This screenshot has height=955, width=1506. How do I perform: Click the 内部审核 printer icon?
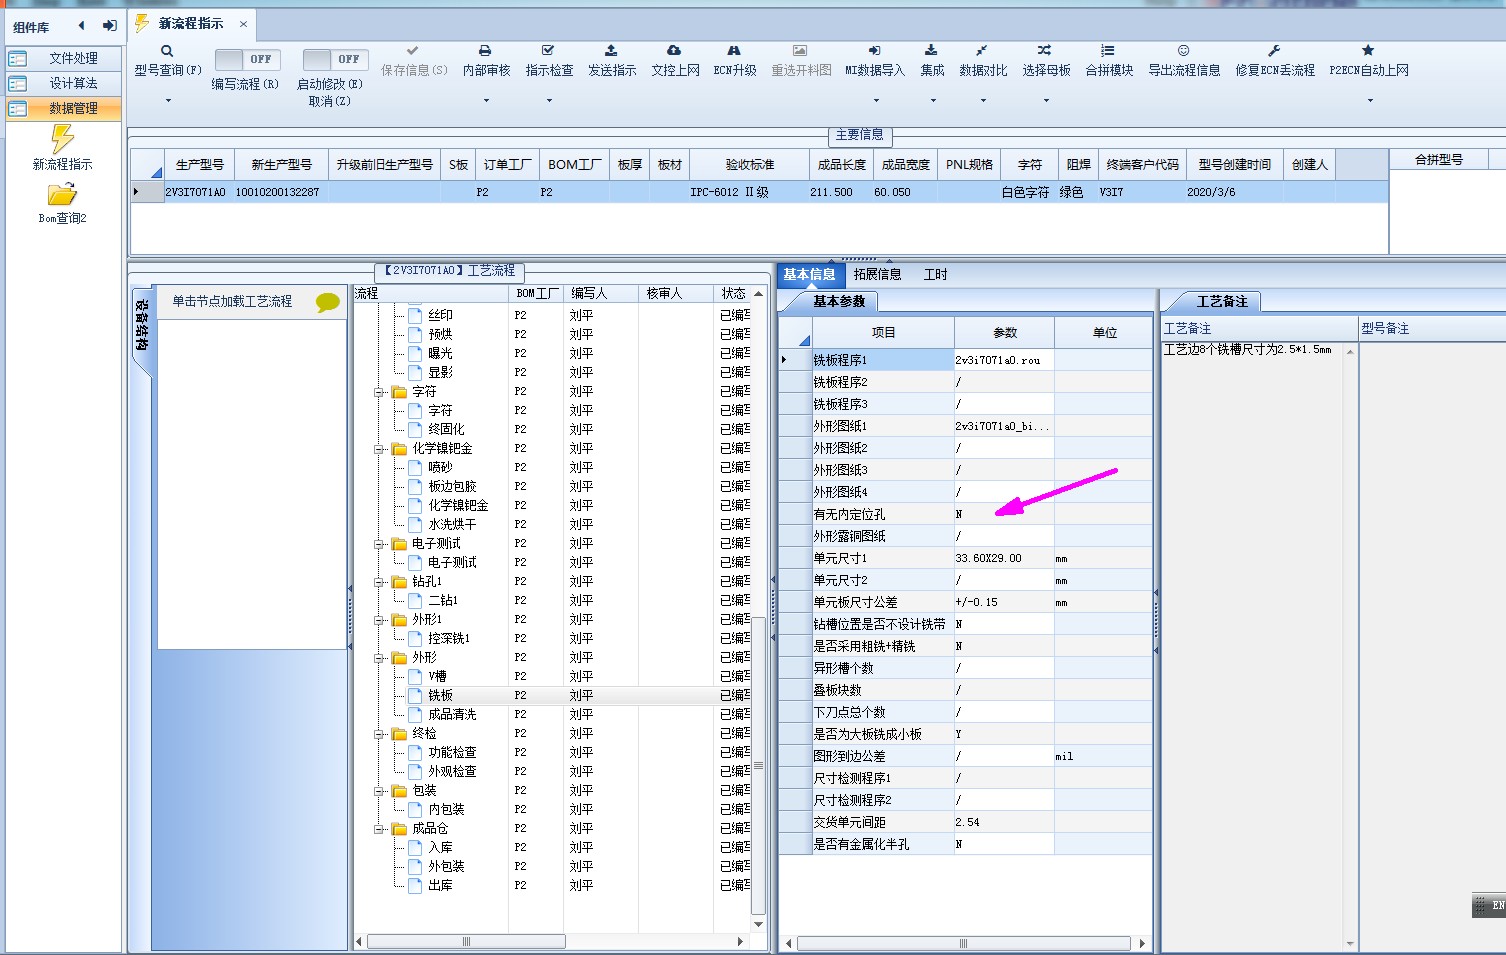click(485, 50)
